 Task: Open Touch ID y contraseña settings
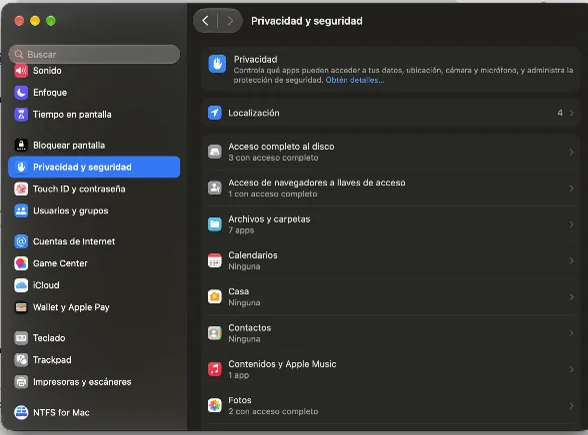94,189
